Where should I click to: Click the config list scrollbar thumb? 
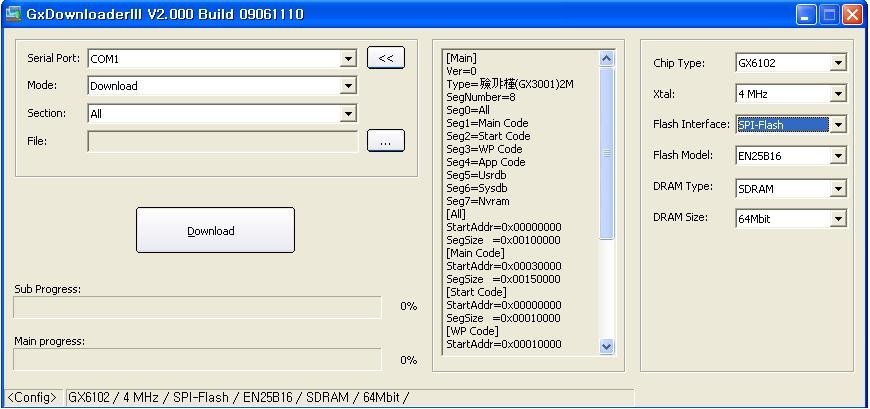pos(606,154)
